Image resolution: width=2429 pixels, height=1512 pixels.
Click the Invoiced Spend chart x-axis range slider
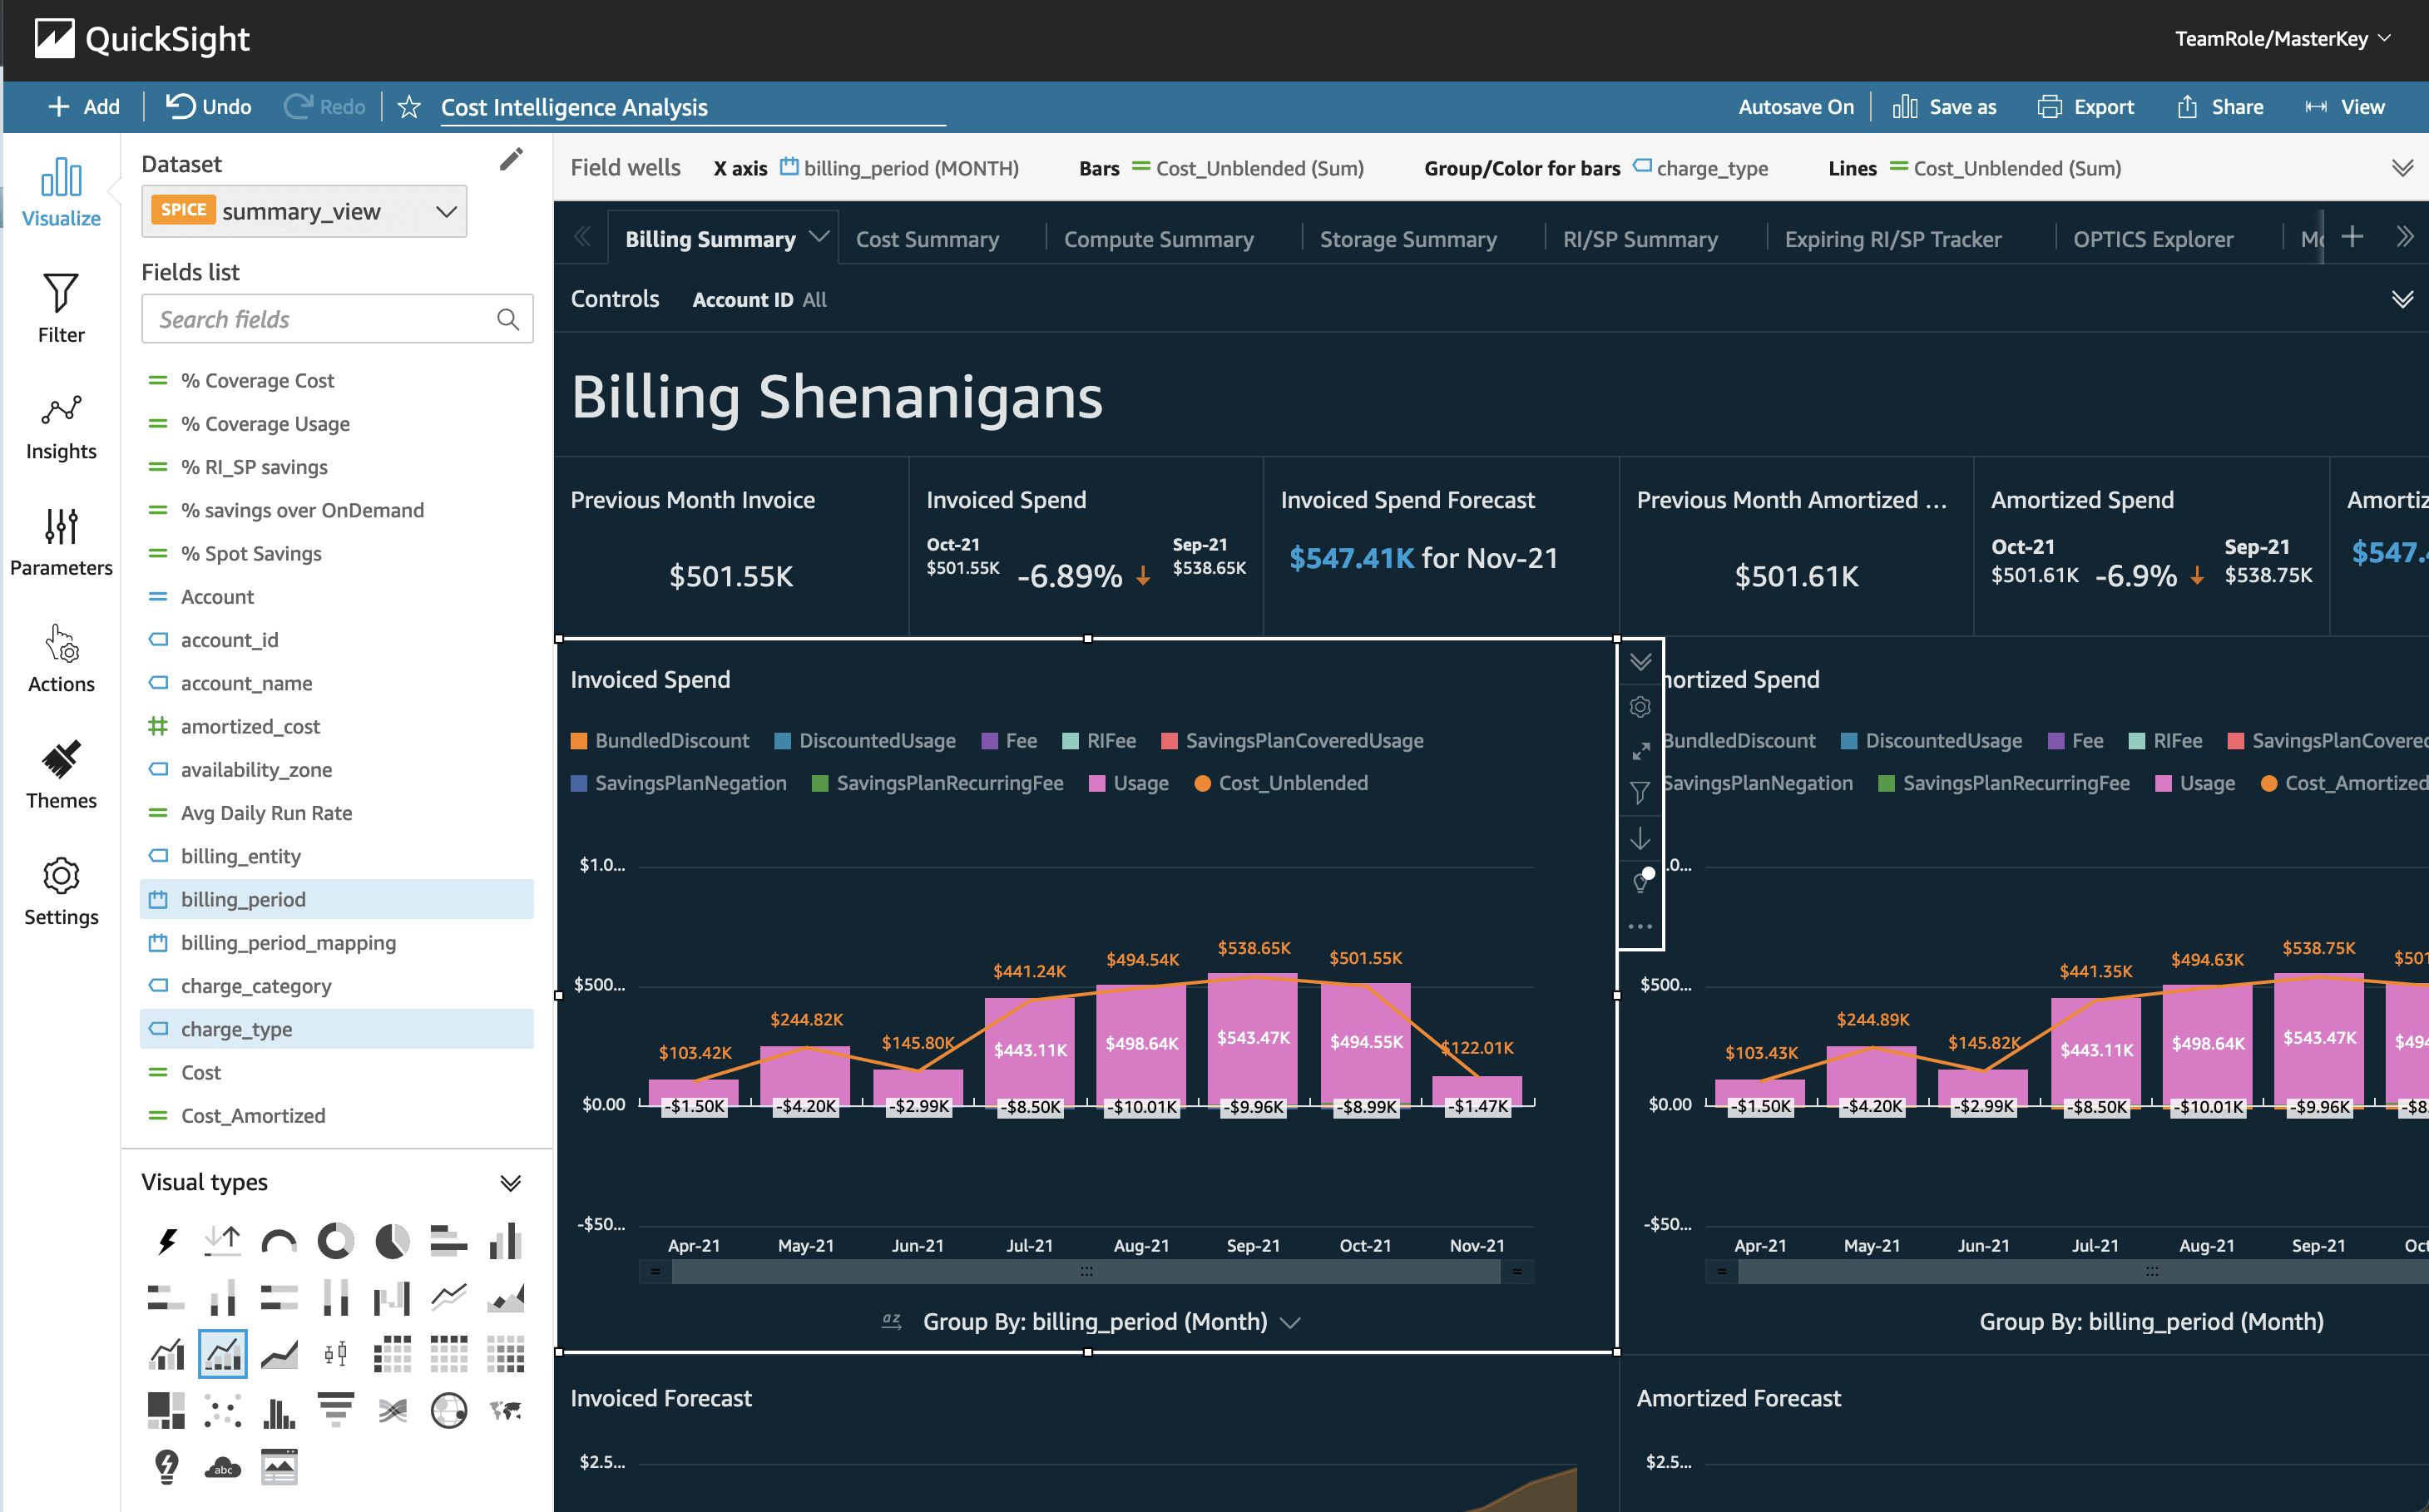(x=1086, y=1272)
